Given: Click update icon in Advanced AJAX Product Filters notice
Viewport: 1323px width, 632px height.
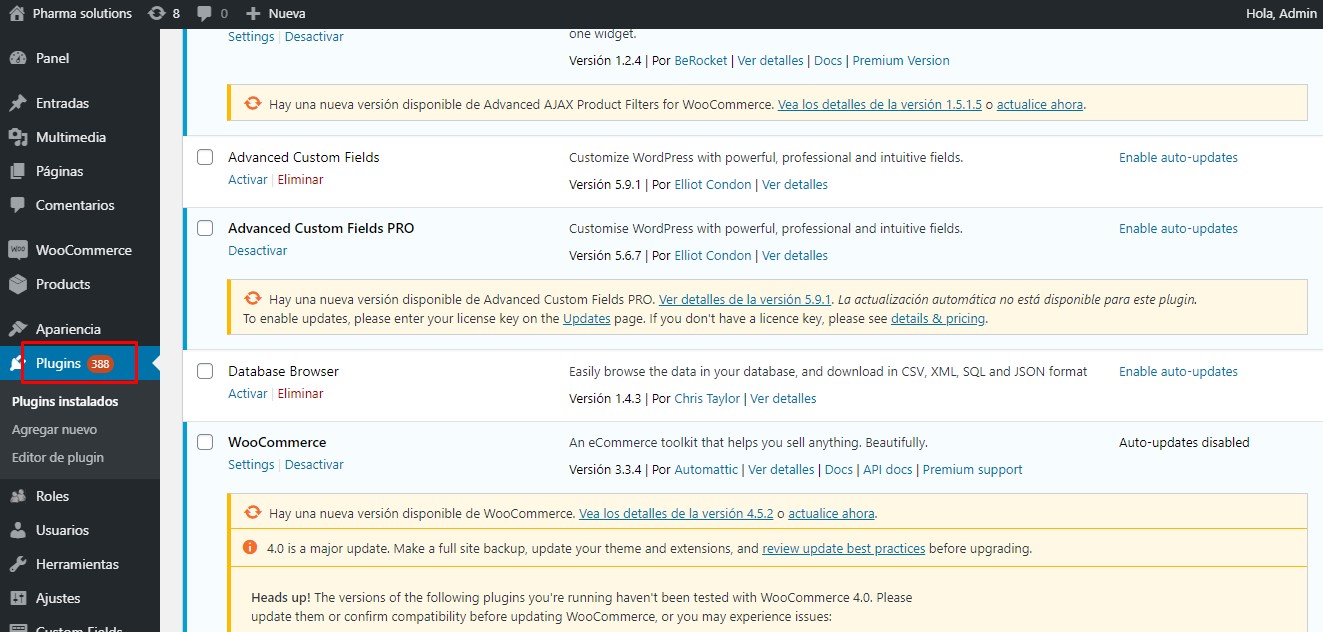Looking at the screenshot, I should click(253, 103).
